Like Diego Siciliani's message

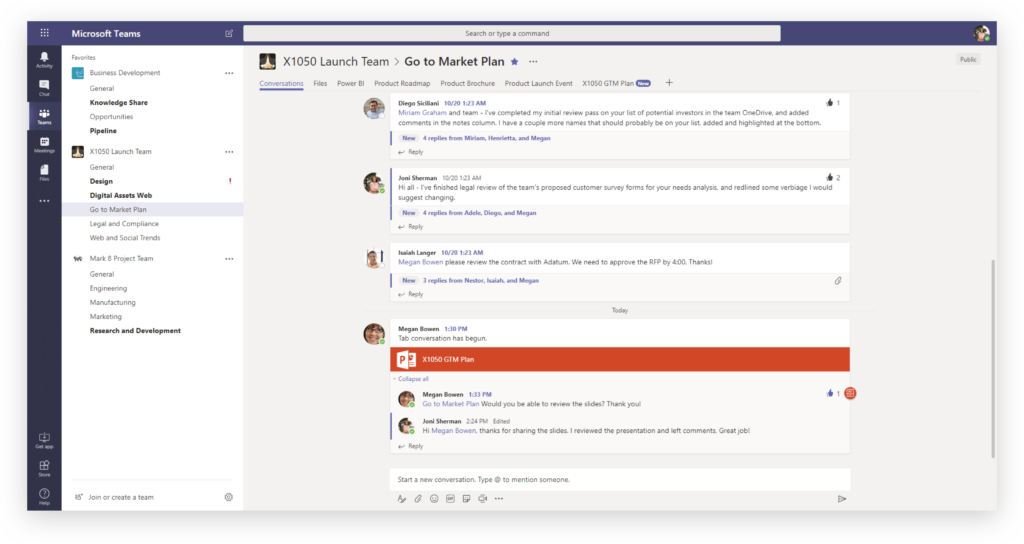830,103
